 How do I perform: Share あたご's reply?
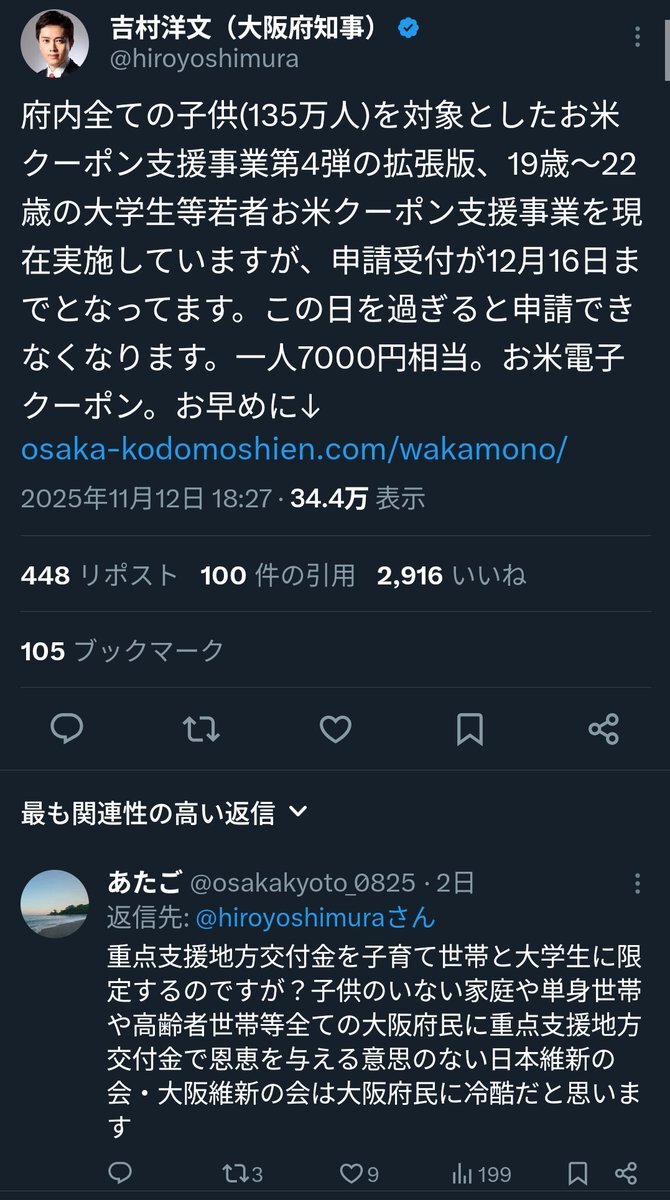(626, 1172)
